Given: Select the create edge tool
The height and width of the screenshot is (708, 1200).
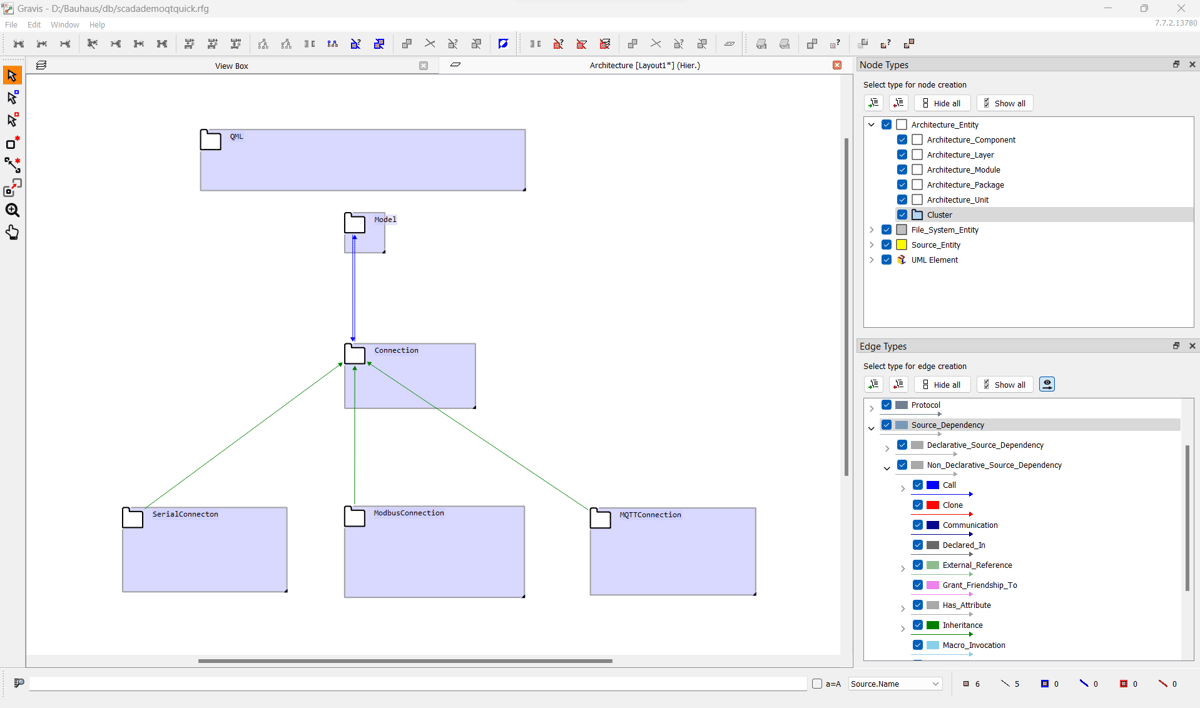Looking at the screenshot, I should (x=12, y=165).
